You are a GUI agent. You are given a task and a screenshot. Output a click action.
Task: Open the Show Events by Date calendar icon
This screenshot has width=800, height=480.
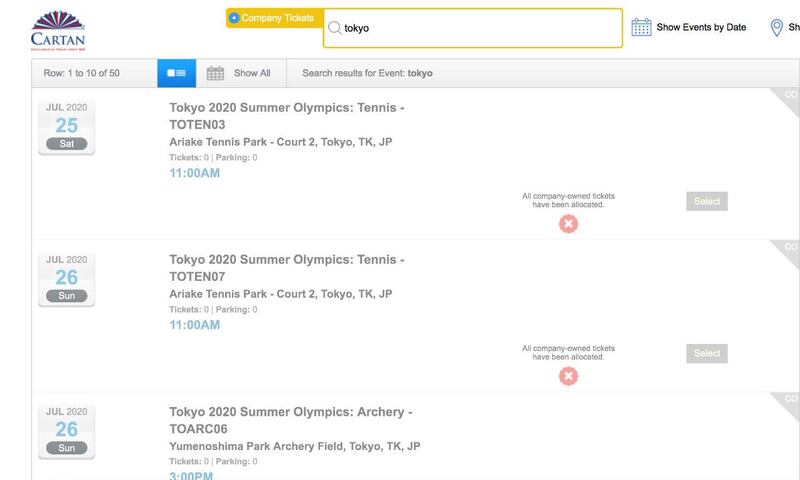641,27
